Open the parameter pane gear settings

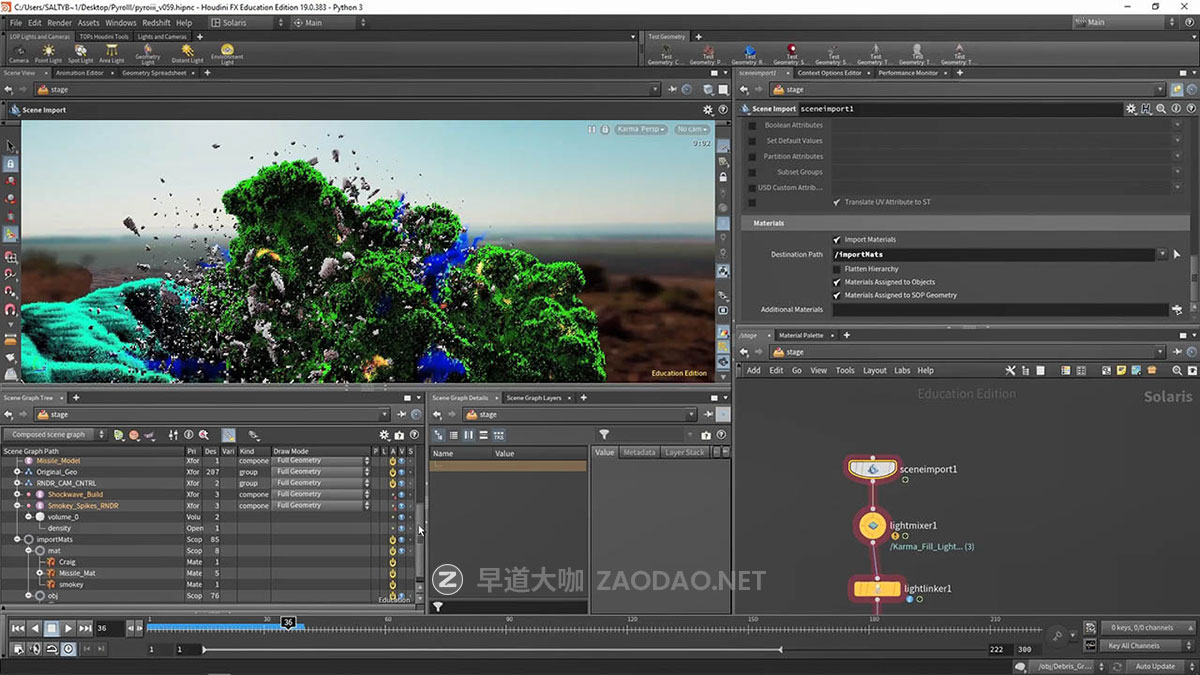point(1131,108)
